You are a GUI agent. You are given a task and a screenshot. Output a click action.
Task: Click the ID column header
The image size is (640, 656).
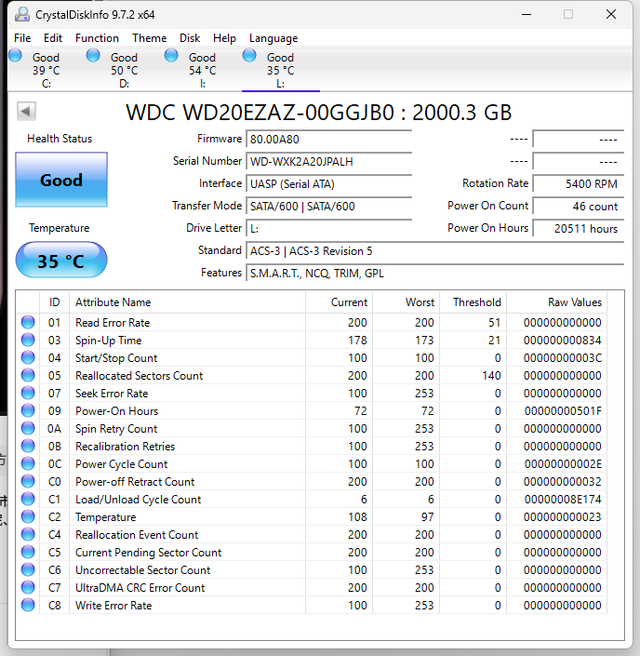[54, 302]
